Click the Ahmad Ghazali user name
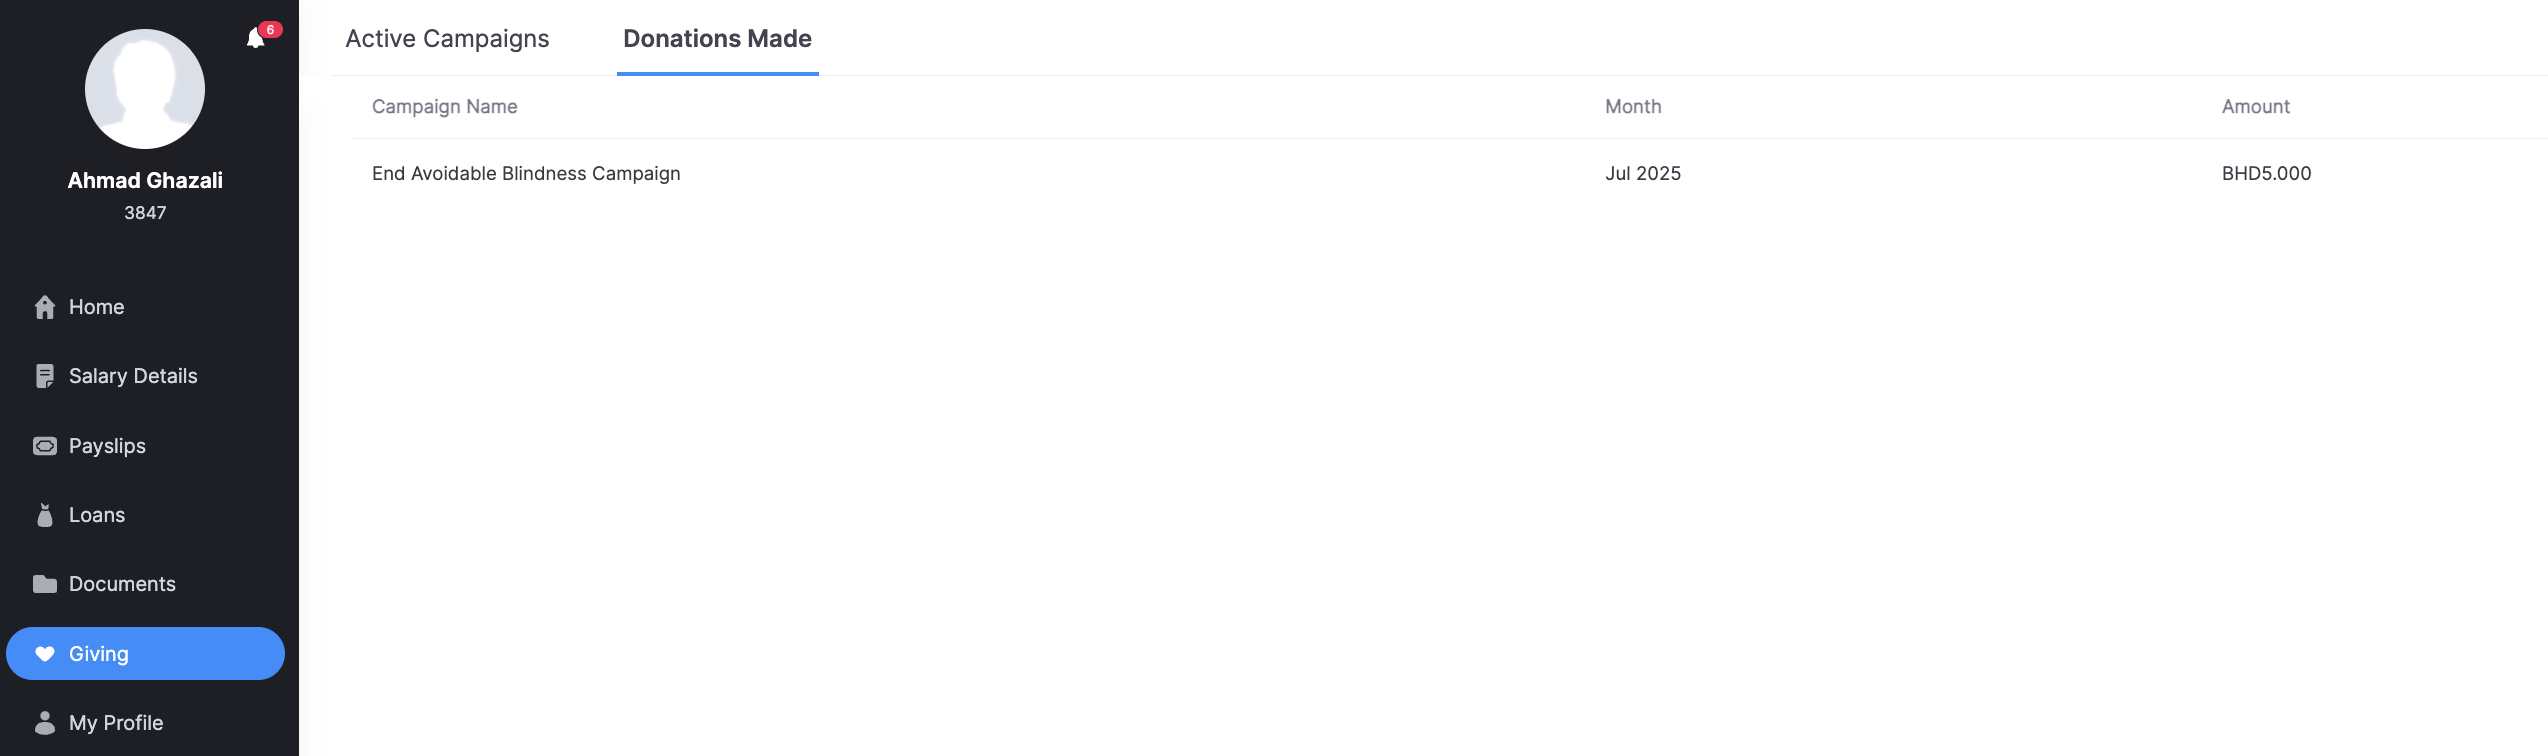Image resolution: width=2548 pixels, height=756 pixels. click(145, 181)
